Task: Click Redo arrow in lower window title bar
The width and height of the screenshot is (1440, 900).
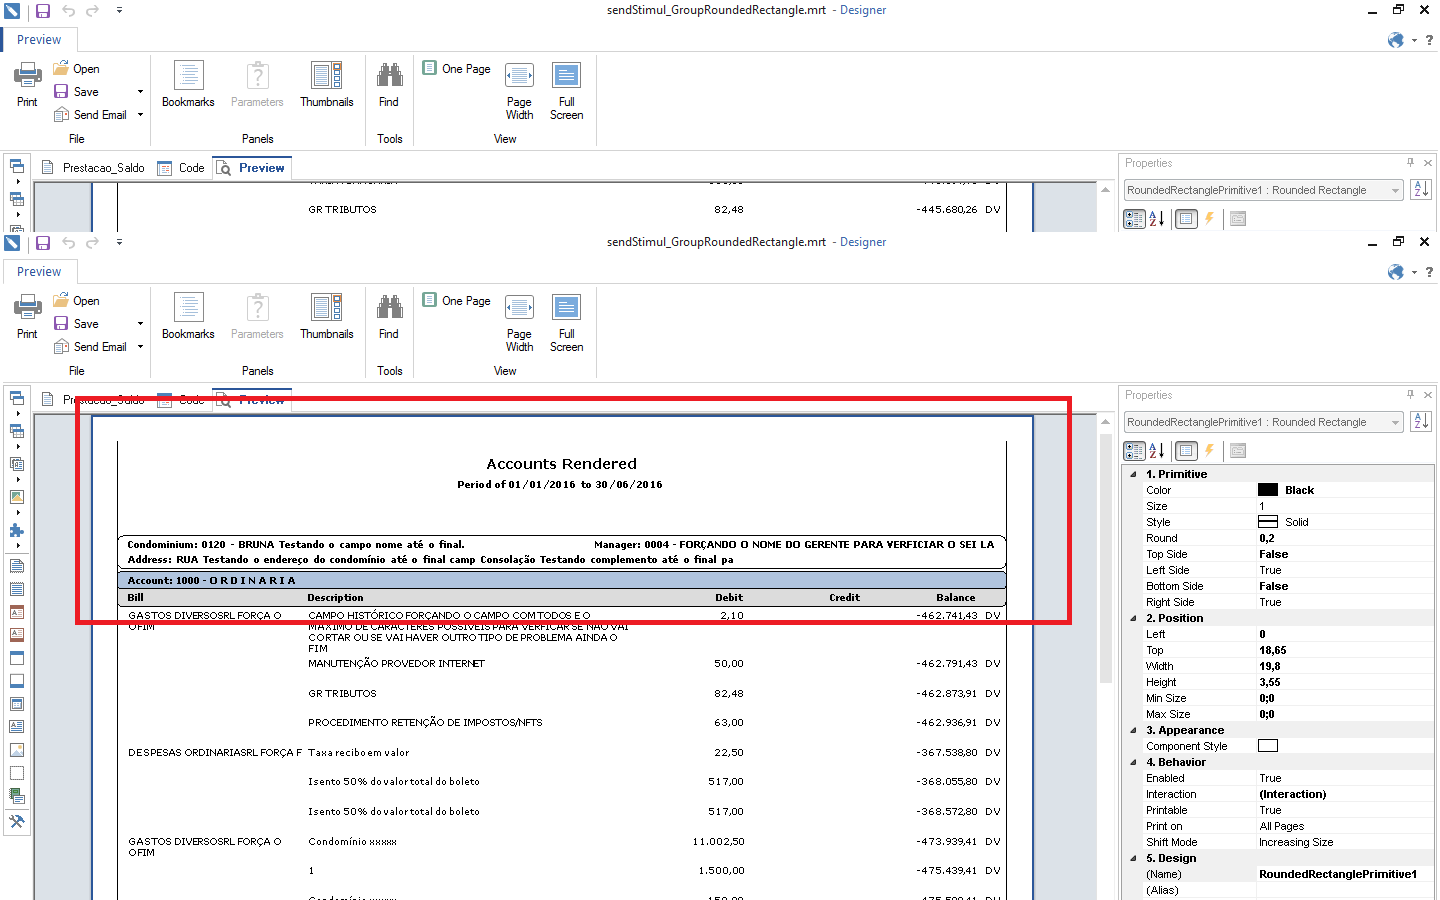Action: (x=92, y=243)
